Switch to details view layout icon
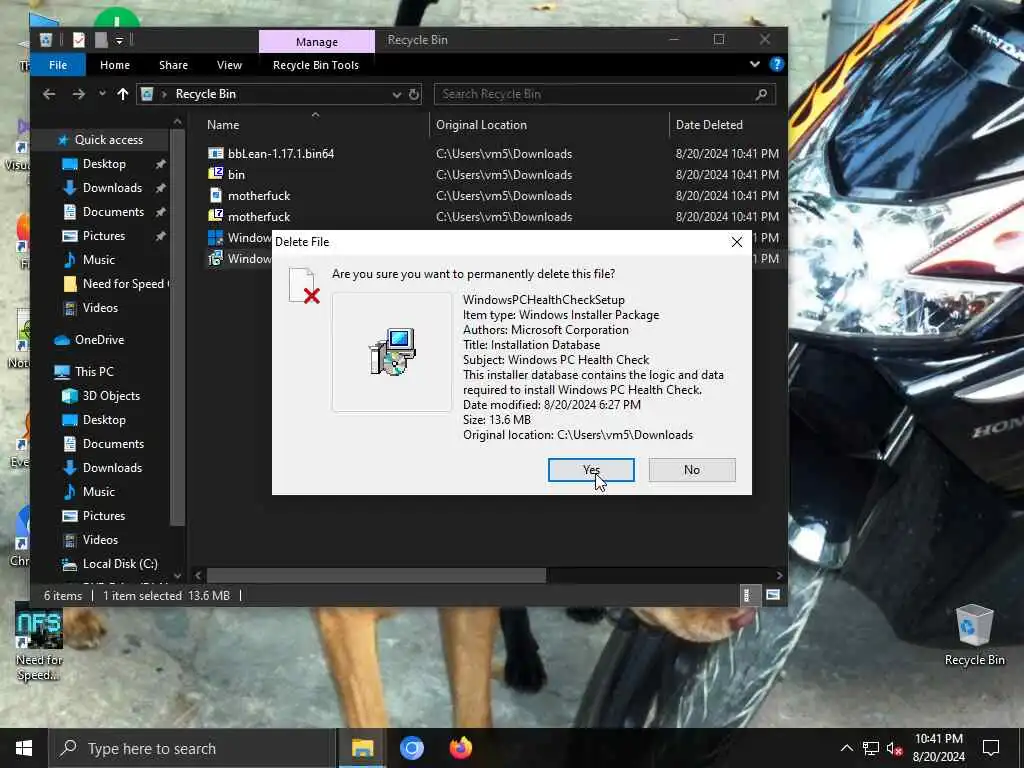The image size is (1024, 768). click(748, 595)
